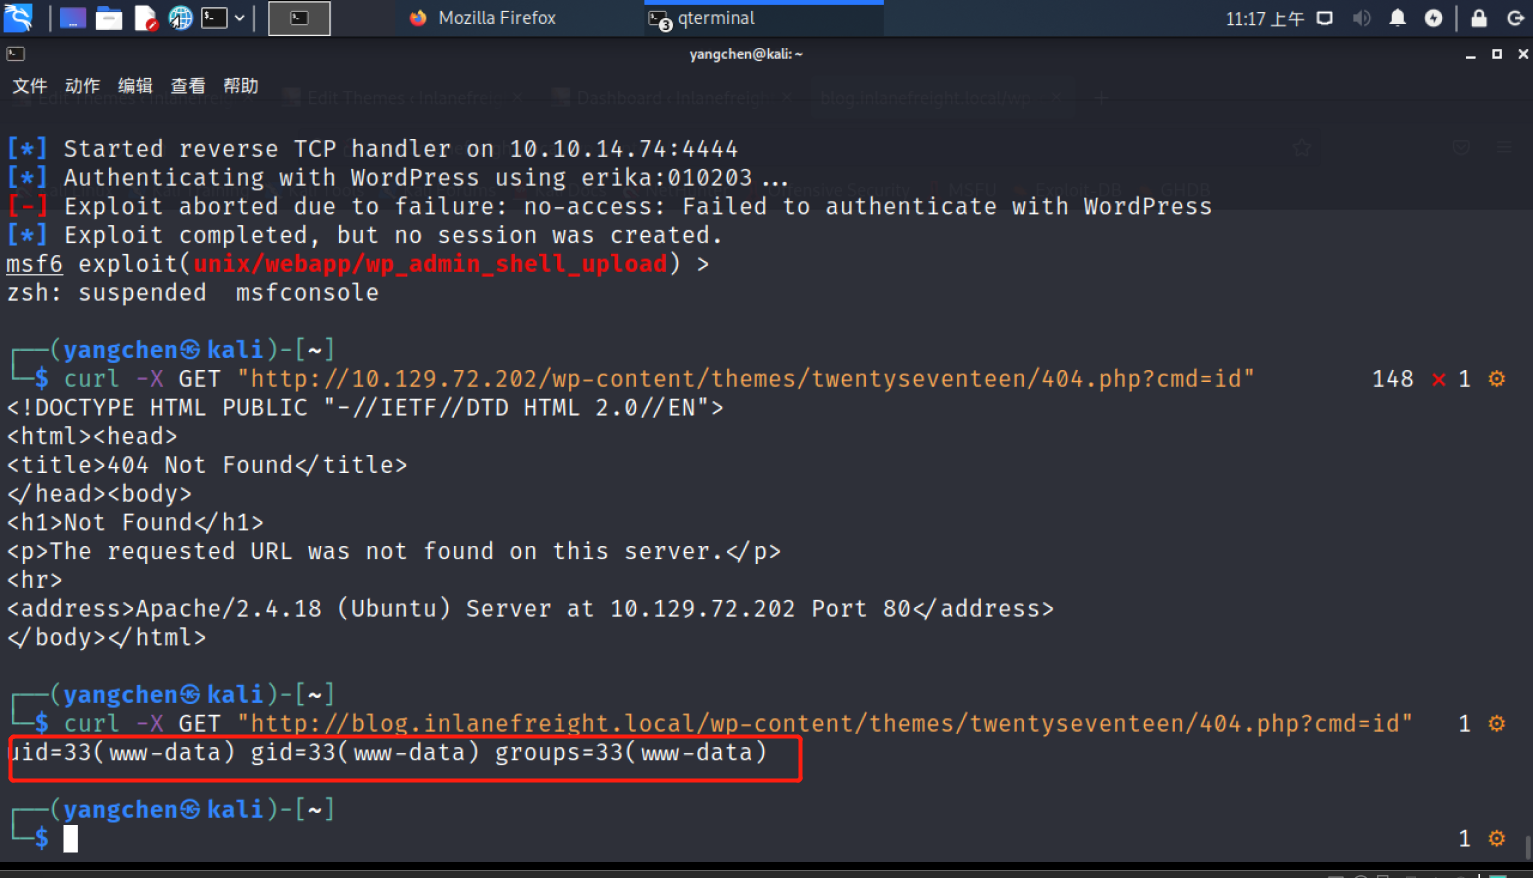Click the underlined msf6 prompt
The width and height of the screenshot is (1533, 878).
click(34, 264)
